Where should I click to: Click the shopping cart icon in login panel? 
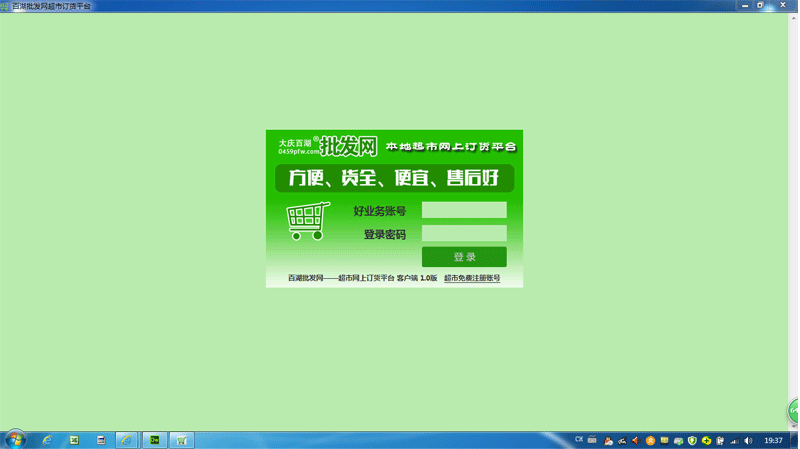[x=308, y=221]
